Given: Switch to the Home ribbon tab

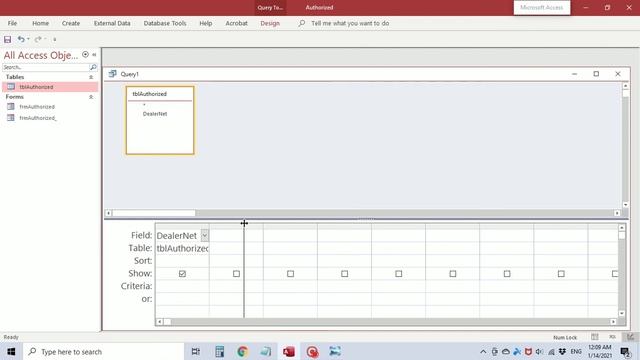Looking at the screenshot, I should pyautogui.click(x=40, y=23).
